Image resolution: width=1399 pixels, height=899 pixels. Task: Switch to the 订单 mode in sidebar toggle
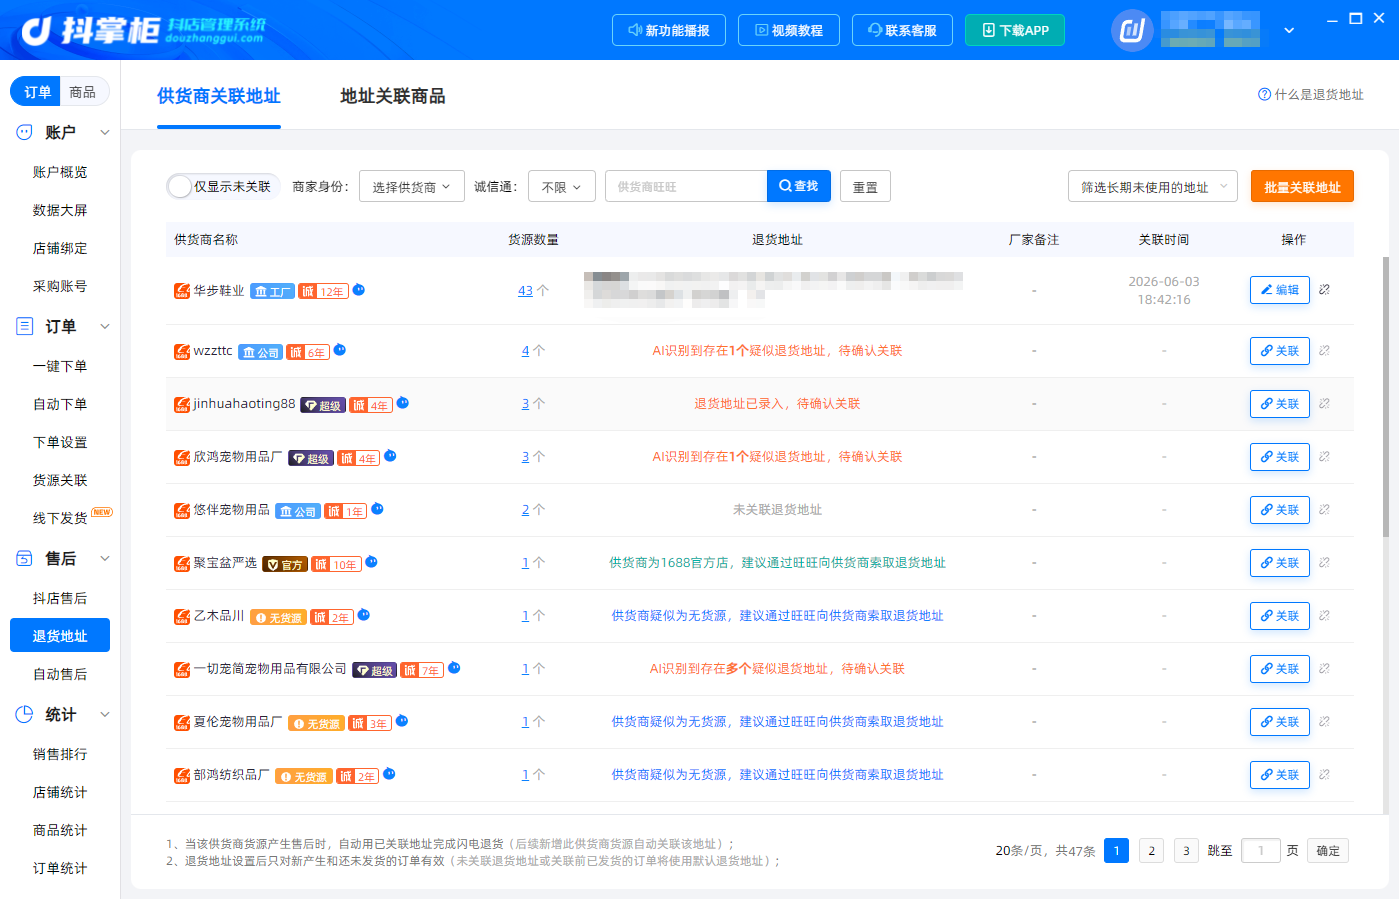click(37, 92)
